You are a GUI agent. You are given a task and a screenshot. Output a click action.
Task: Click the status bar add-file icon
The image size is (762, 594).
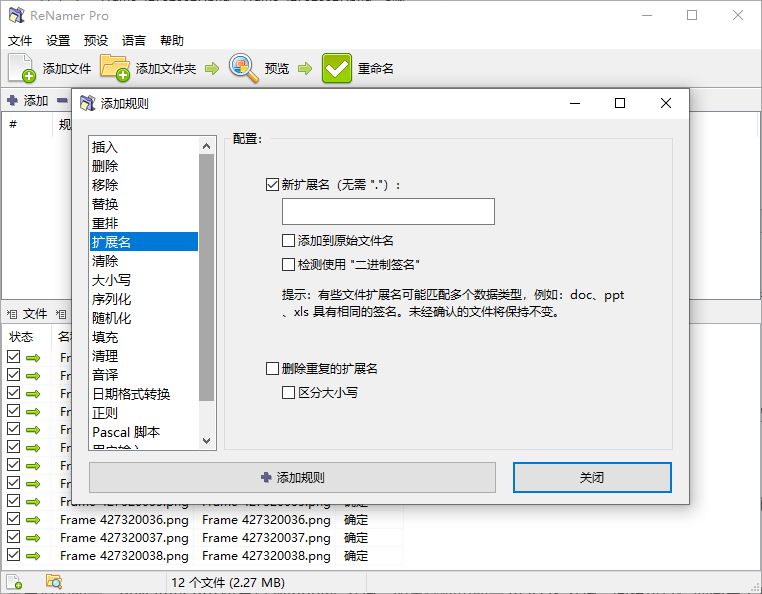pos(14,582)
